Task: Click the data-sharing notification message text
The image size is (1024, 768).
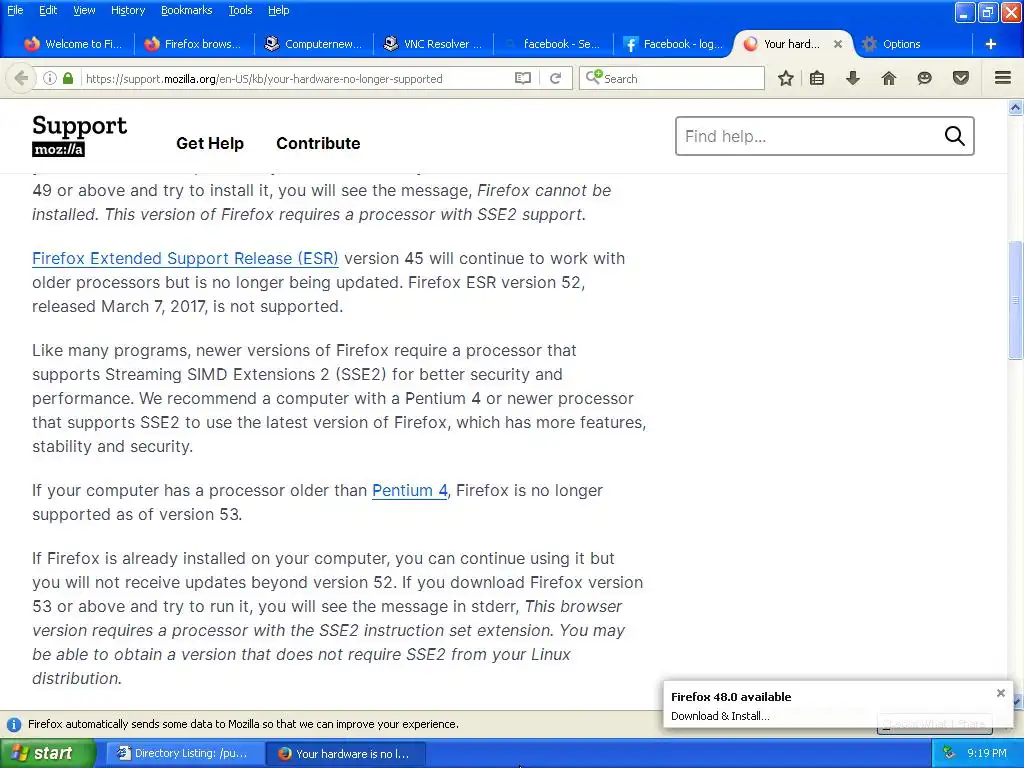Action: point(243,724)
